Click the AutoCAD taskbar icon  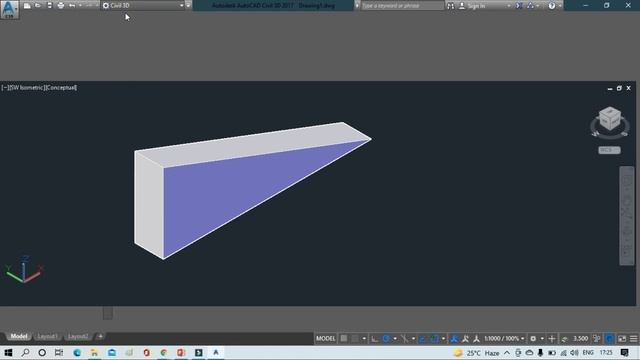point(216,353)
